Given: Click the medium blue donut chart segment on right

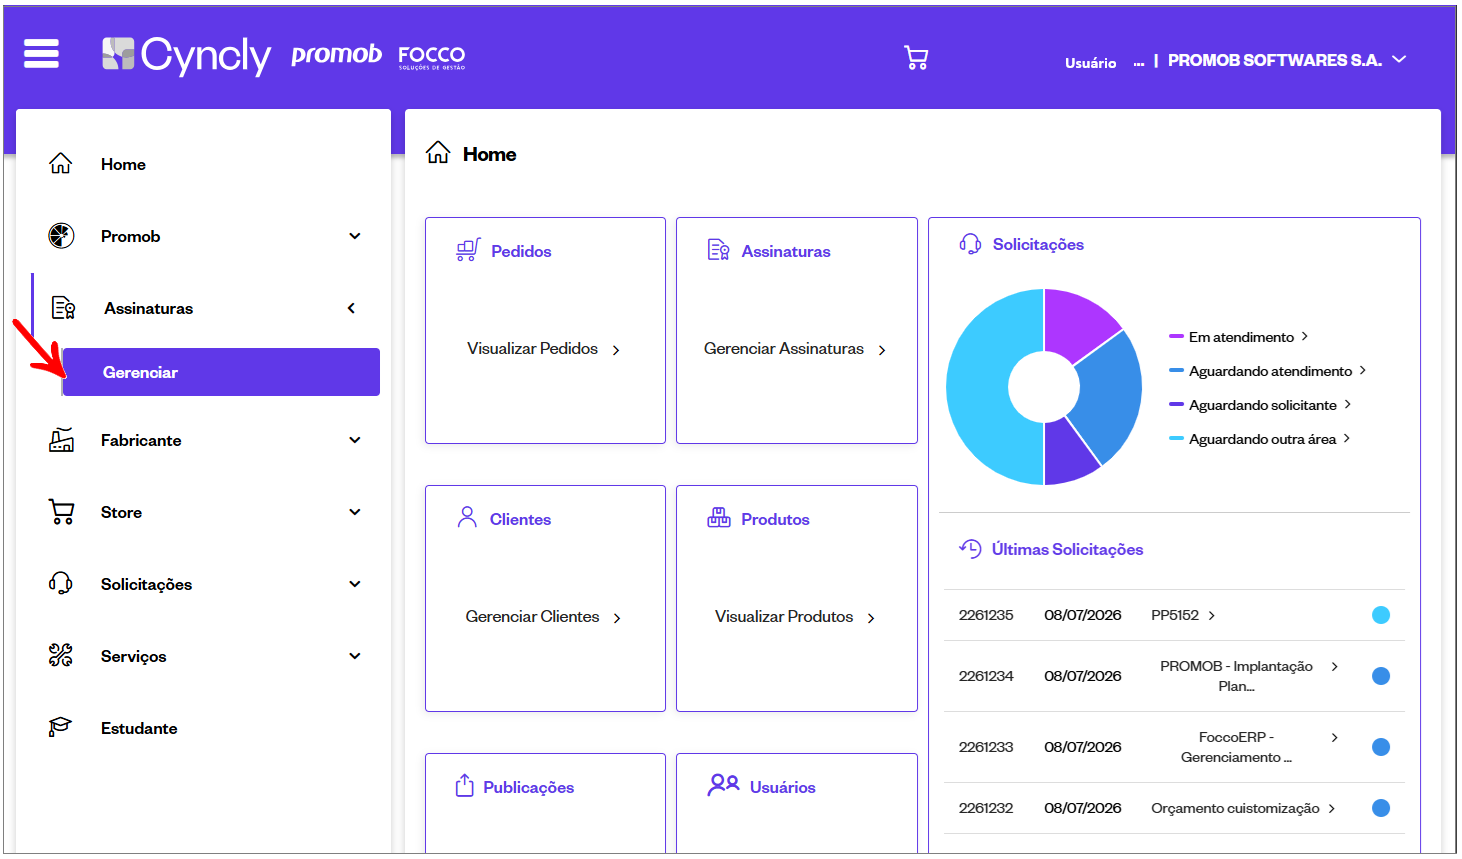Looking at the screenshot, I should pos(1111,396).
